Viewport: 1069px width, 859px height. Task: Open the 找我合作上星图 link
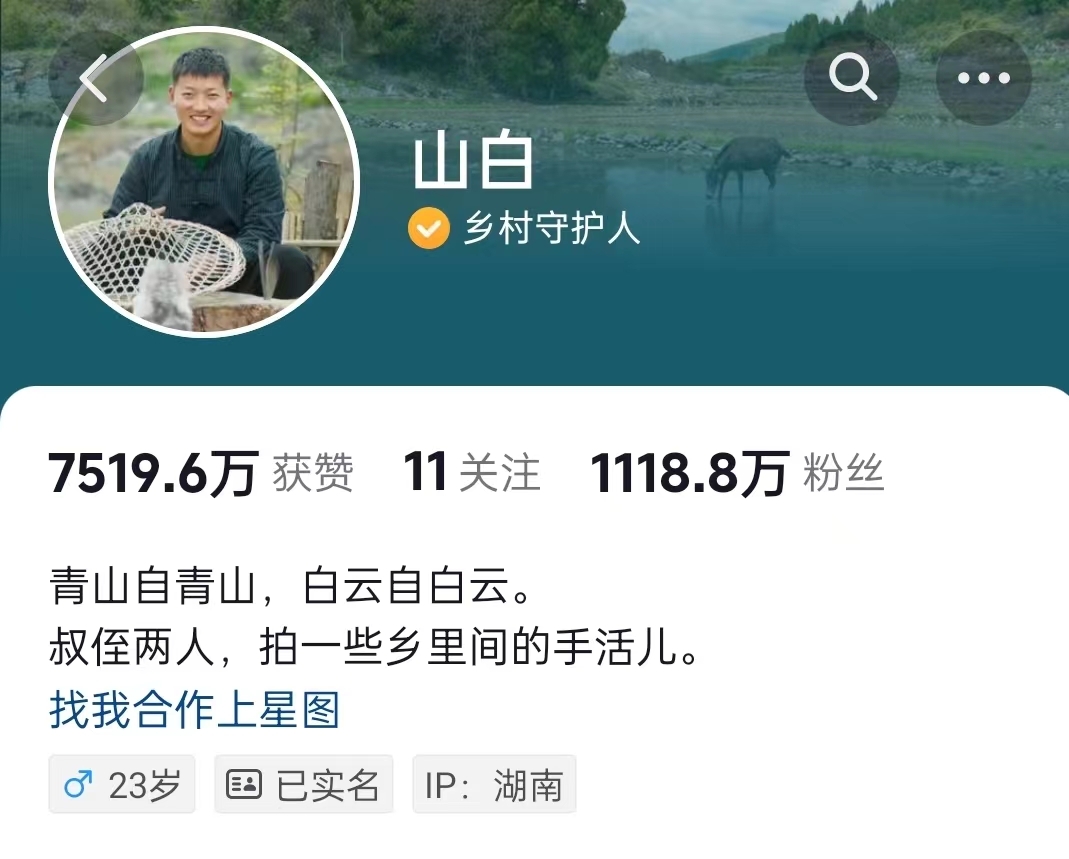click(194, 710)
